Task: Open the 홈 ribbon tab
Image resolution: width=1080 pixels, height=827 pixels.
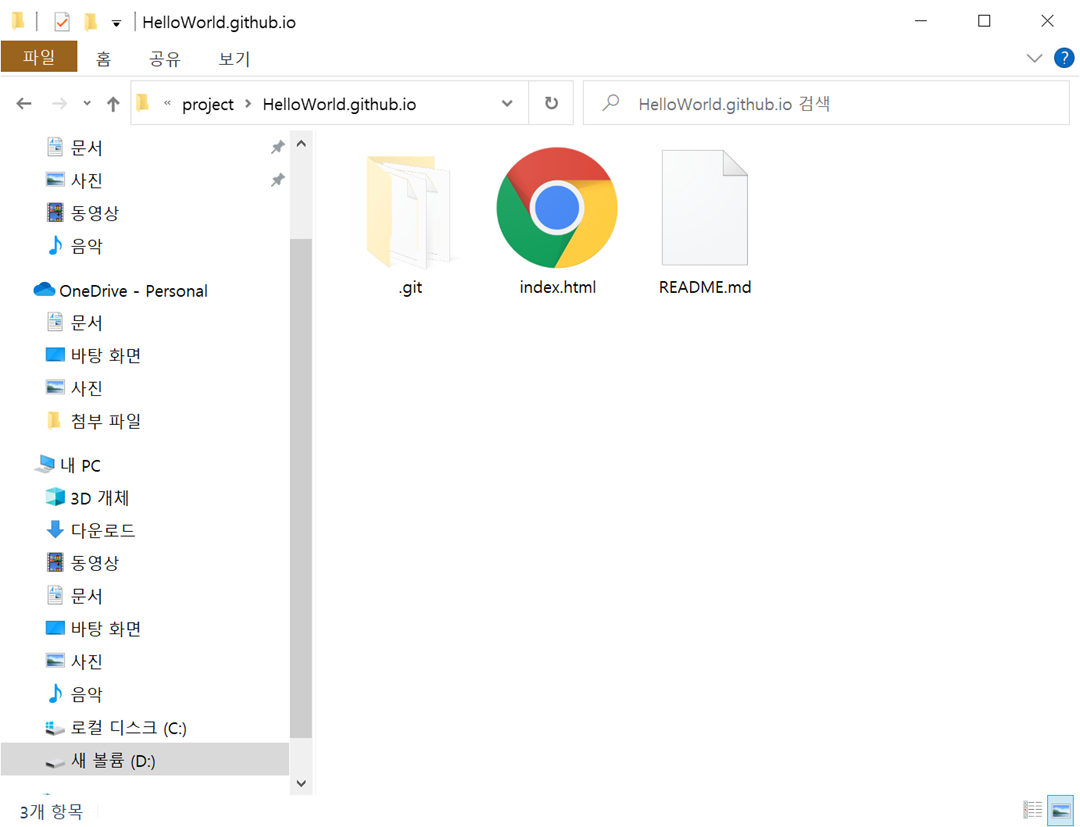Action: click(103, 59)
